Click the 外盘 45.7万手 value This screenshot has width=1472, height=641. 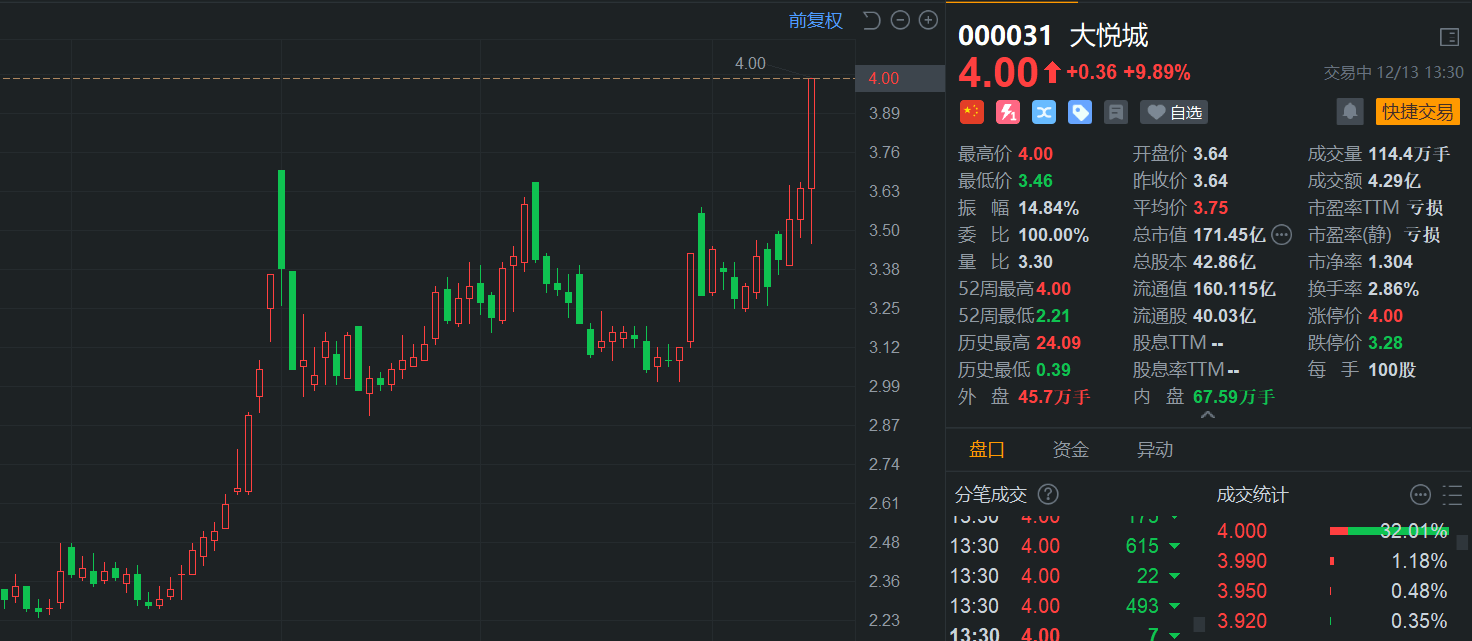(x=1054, y=397)
